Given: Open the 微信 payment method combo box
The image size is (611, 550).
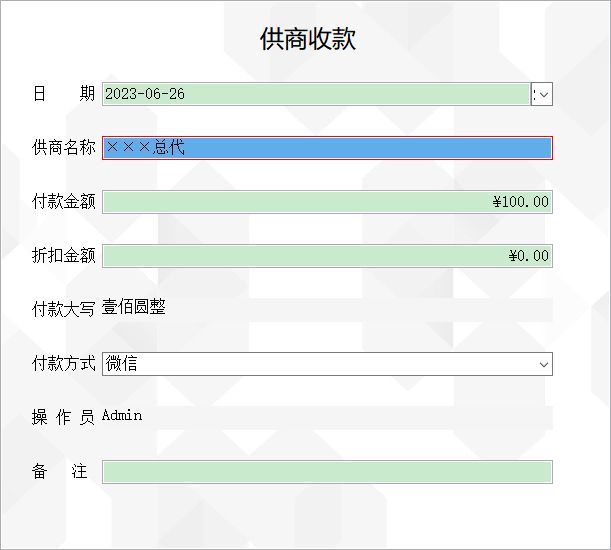Looking at the screenshot, I should [x=327, y=364].
